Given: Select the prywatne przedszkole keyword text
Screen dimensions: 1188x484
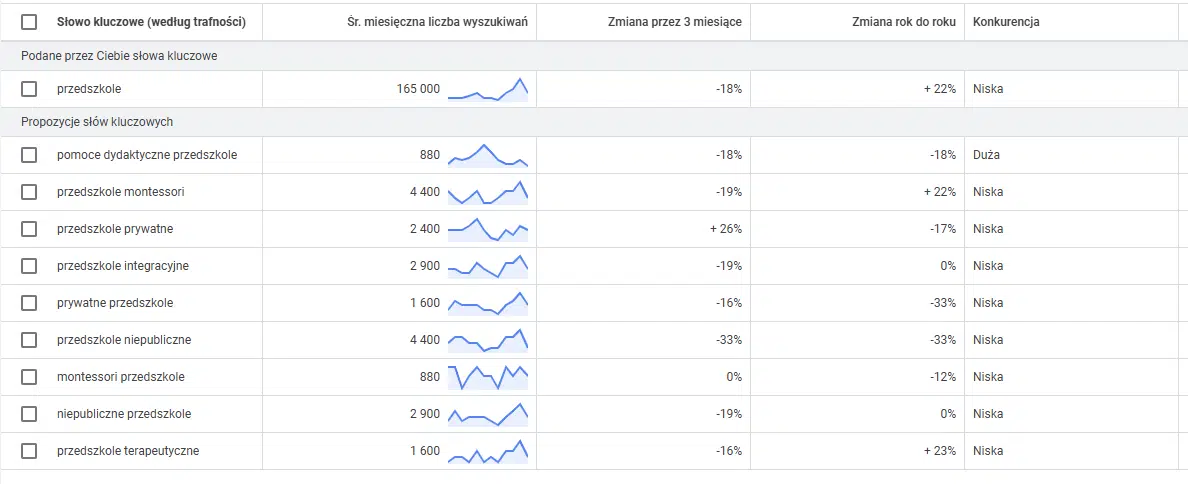Looking at the screenshot, I should 115,303.
